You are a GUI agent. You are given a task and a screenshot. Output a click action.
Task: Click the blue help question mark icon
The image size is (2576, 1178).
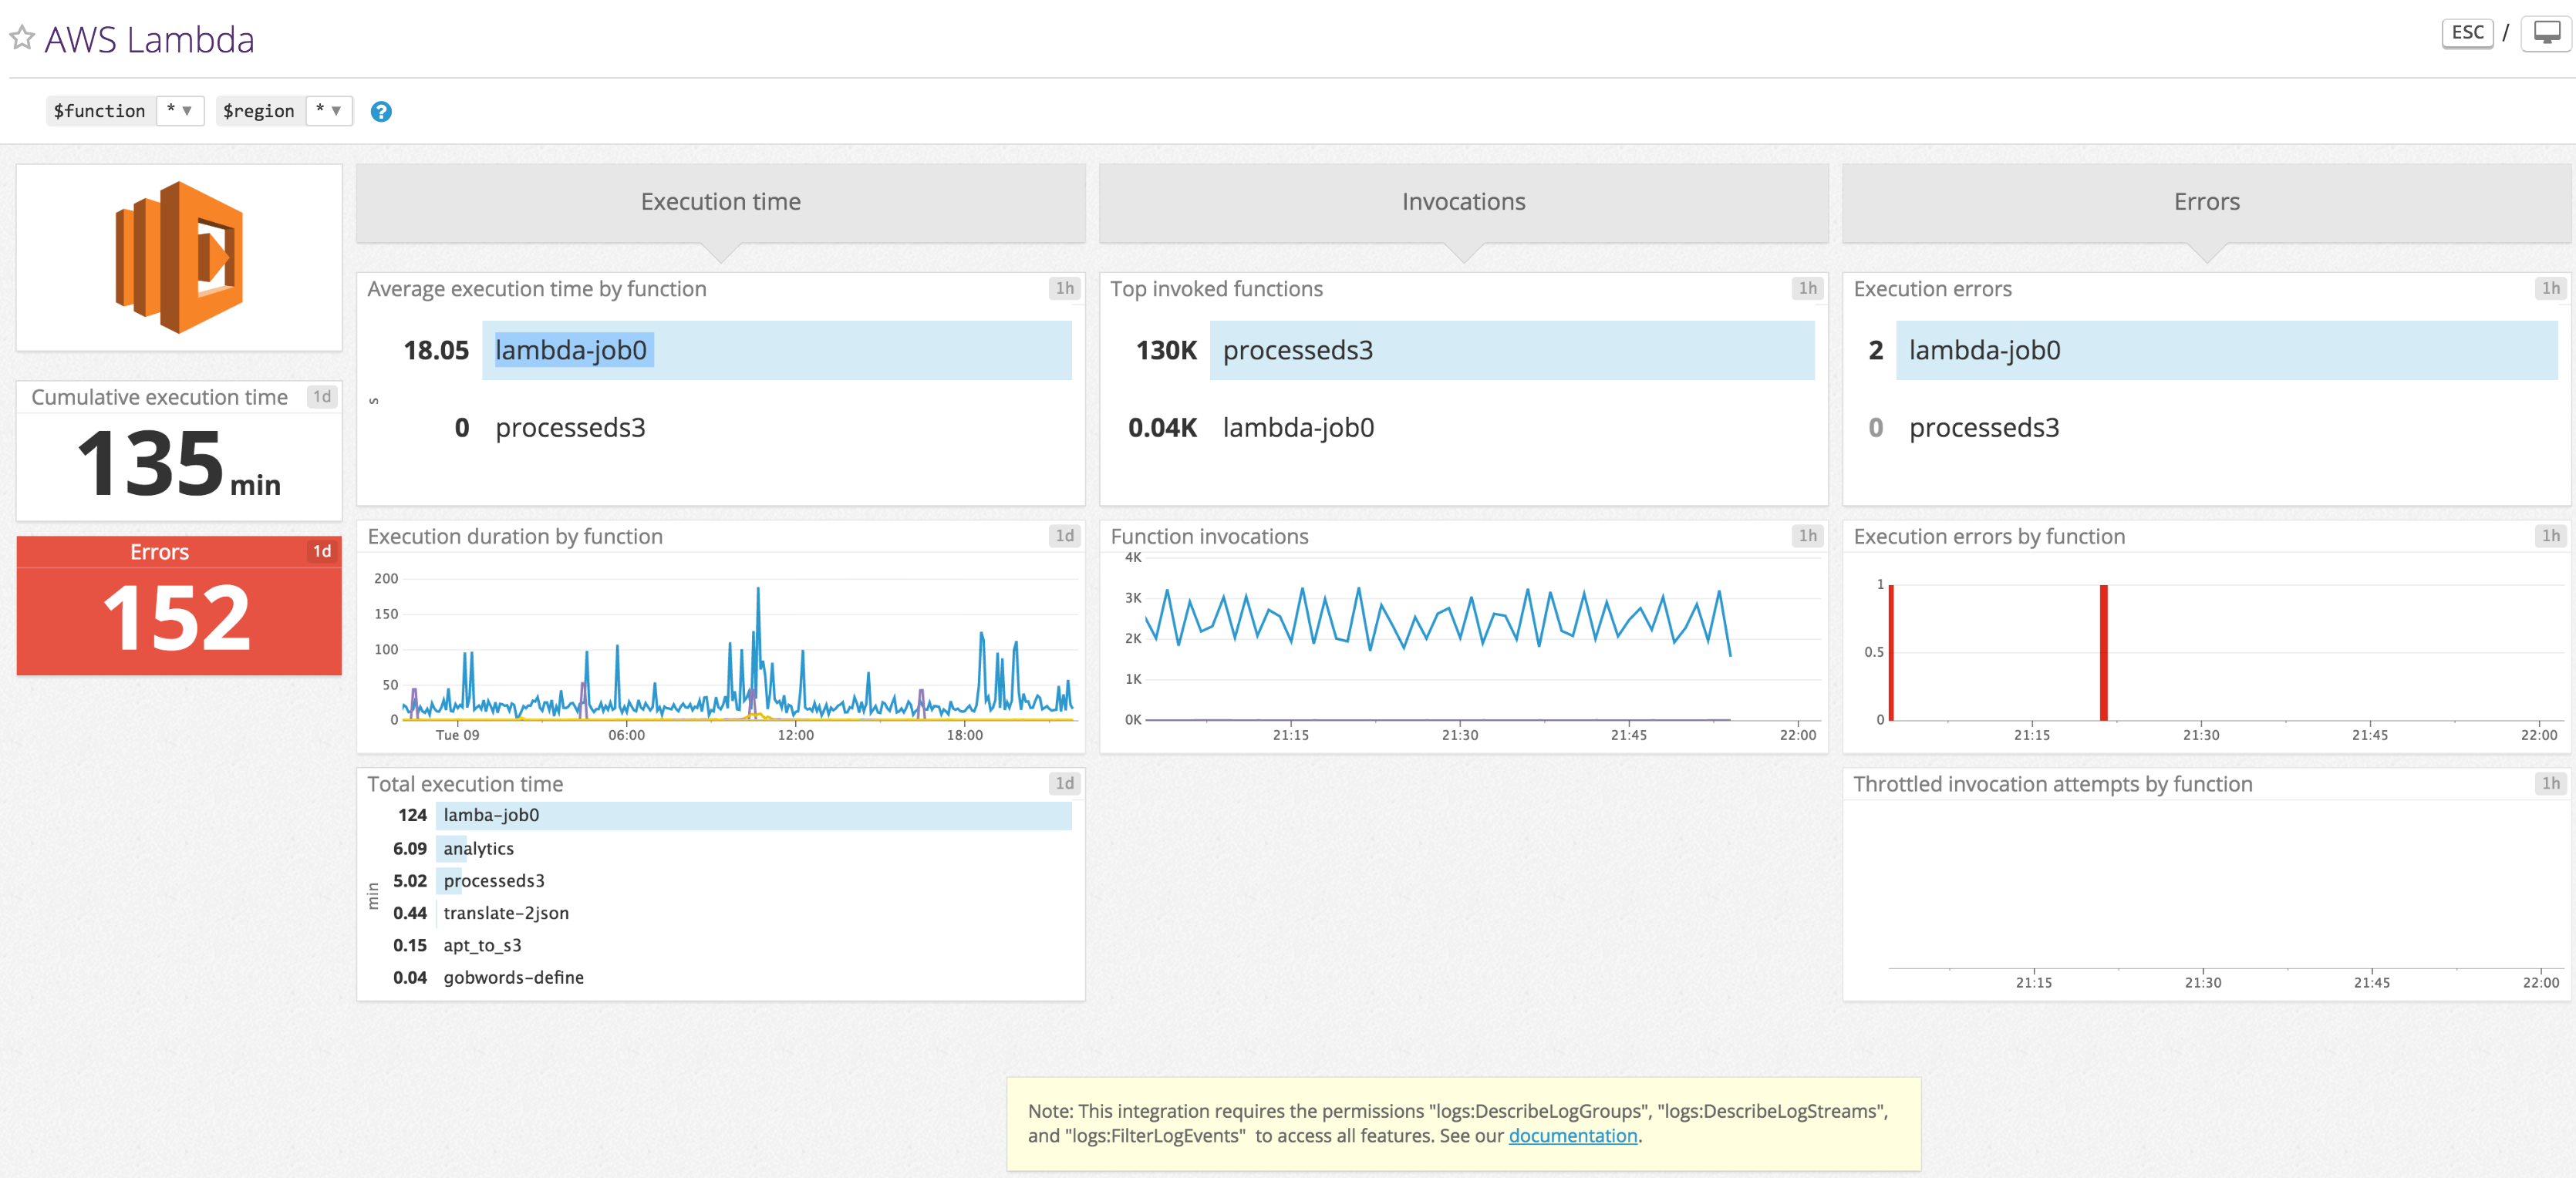(x=380, y=112)
